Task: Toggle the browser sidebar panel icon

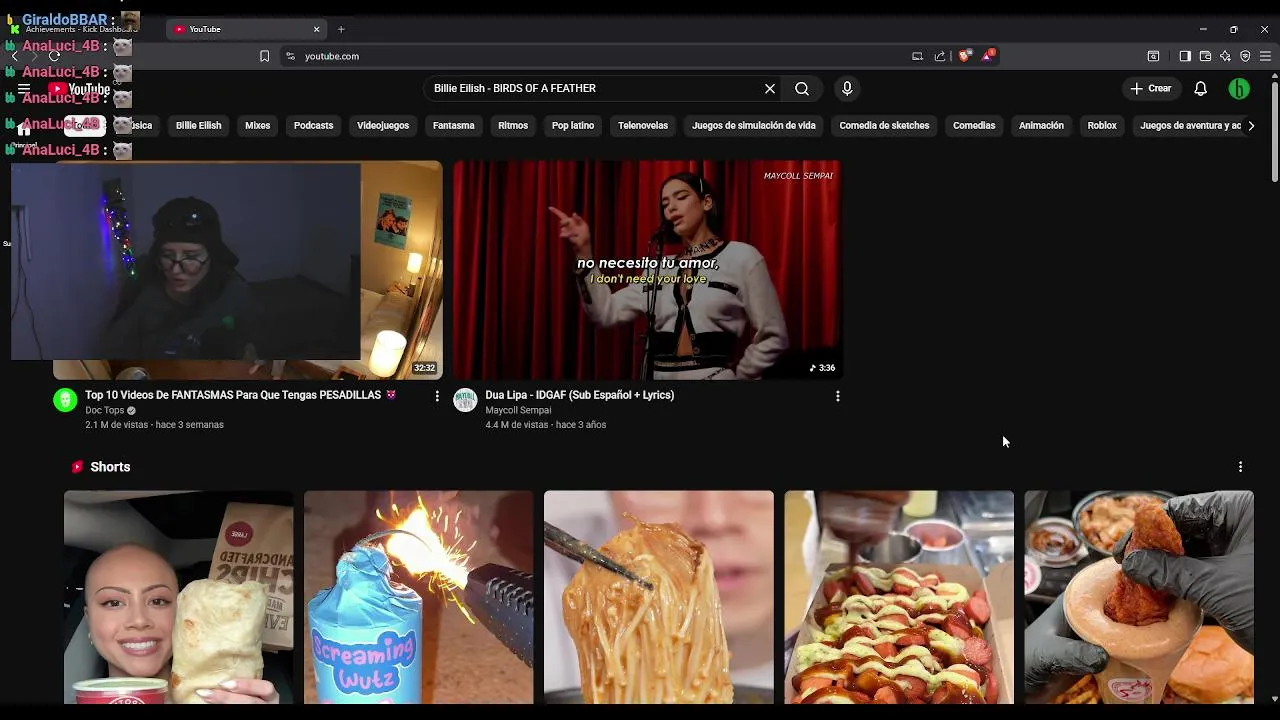Action: coord(1185,56)
